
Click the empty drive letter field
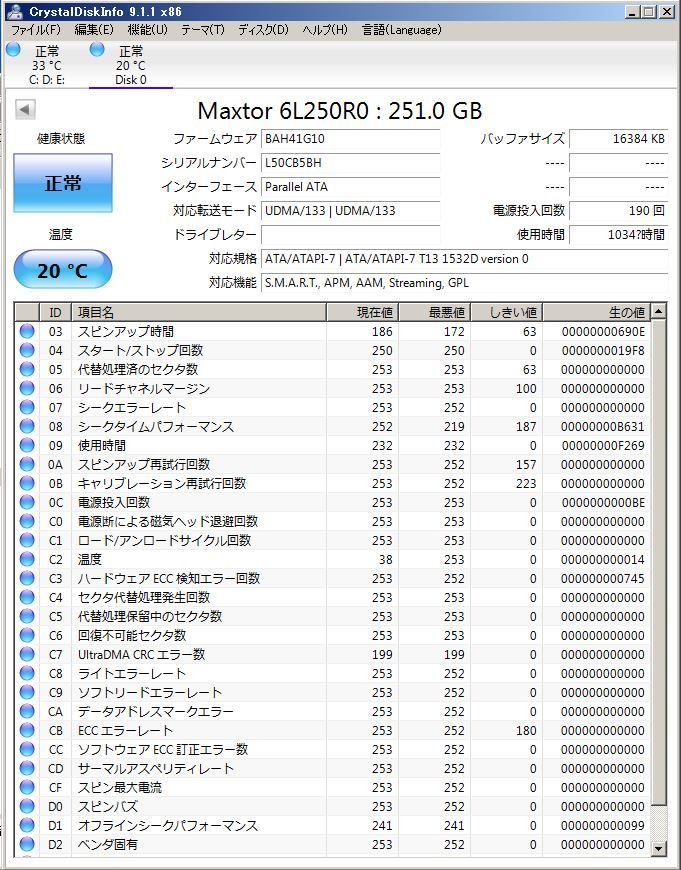350,235
